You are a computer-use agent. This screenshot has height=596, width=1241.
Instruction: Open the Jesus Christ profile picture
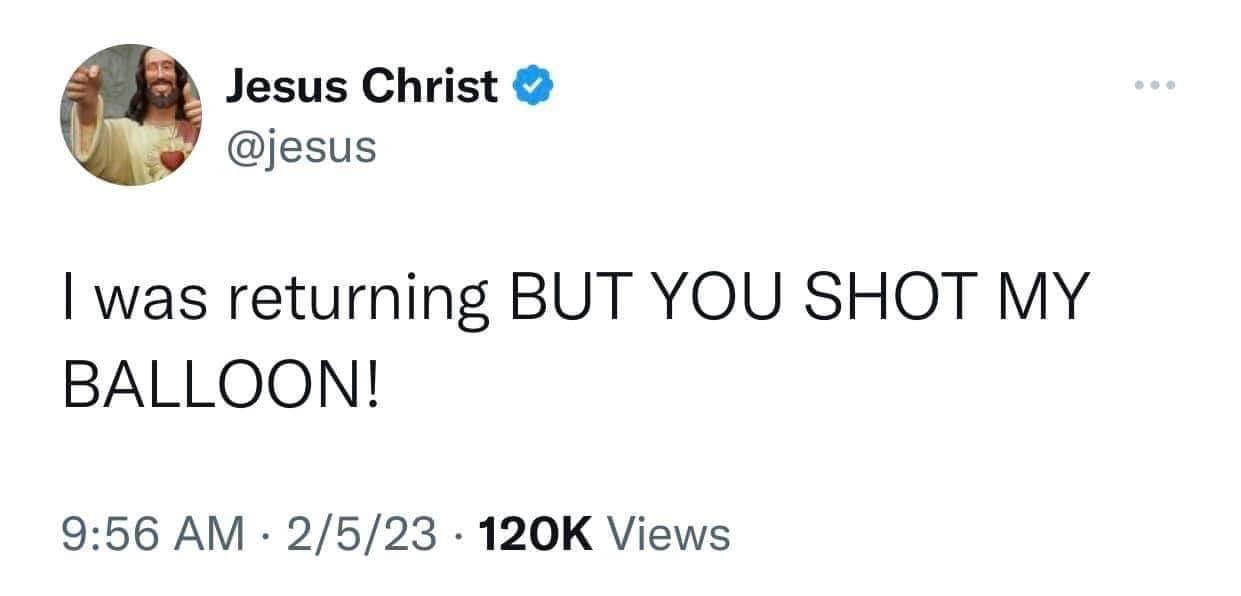point(131,114)
